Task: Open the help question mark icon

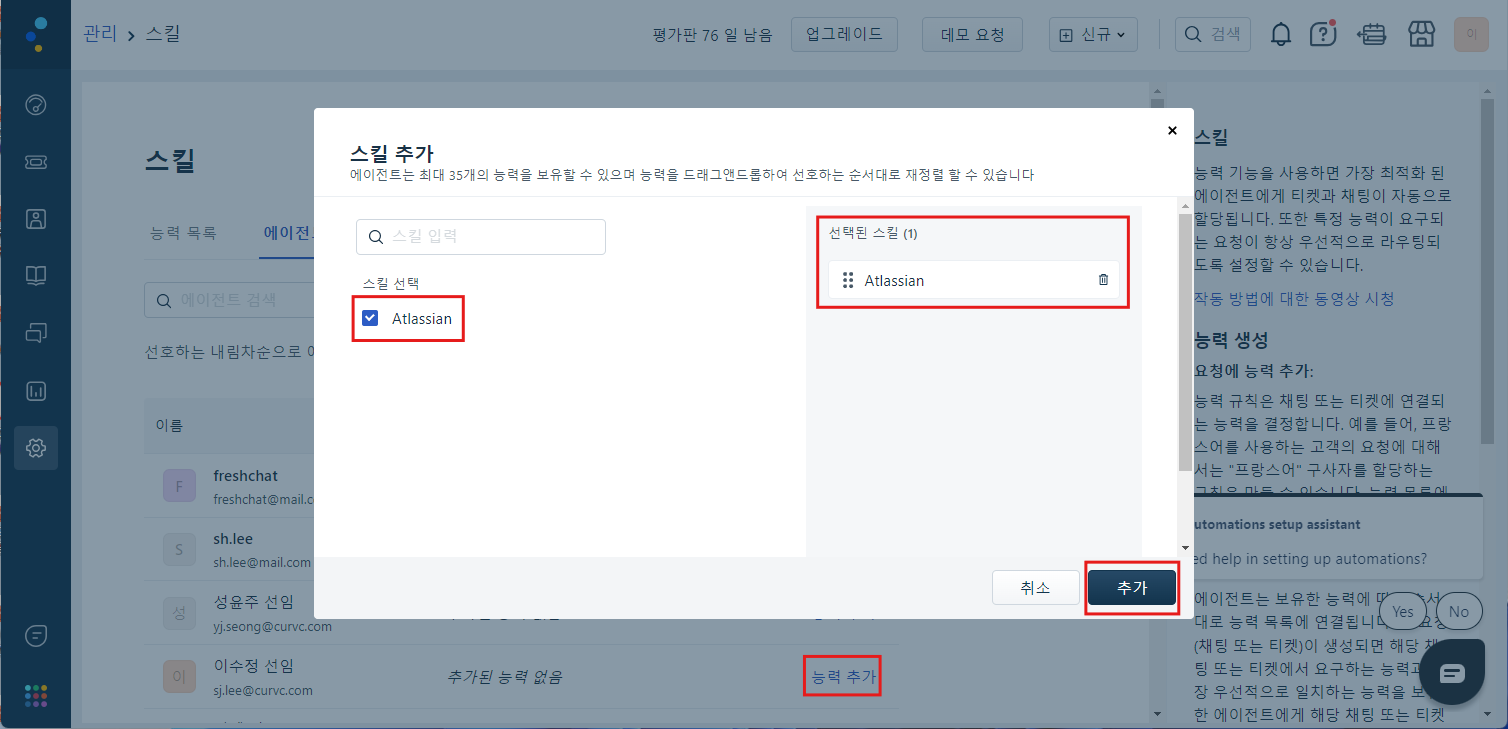Action: pos(1323,34)
